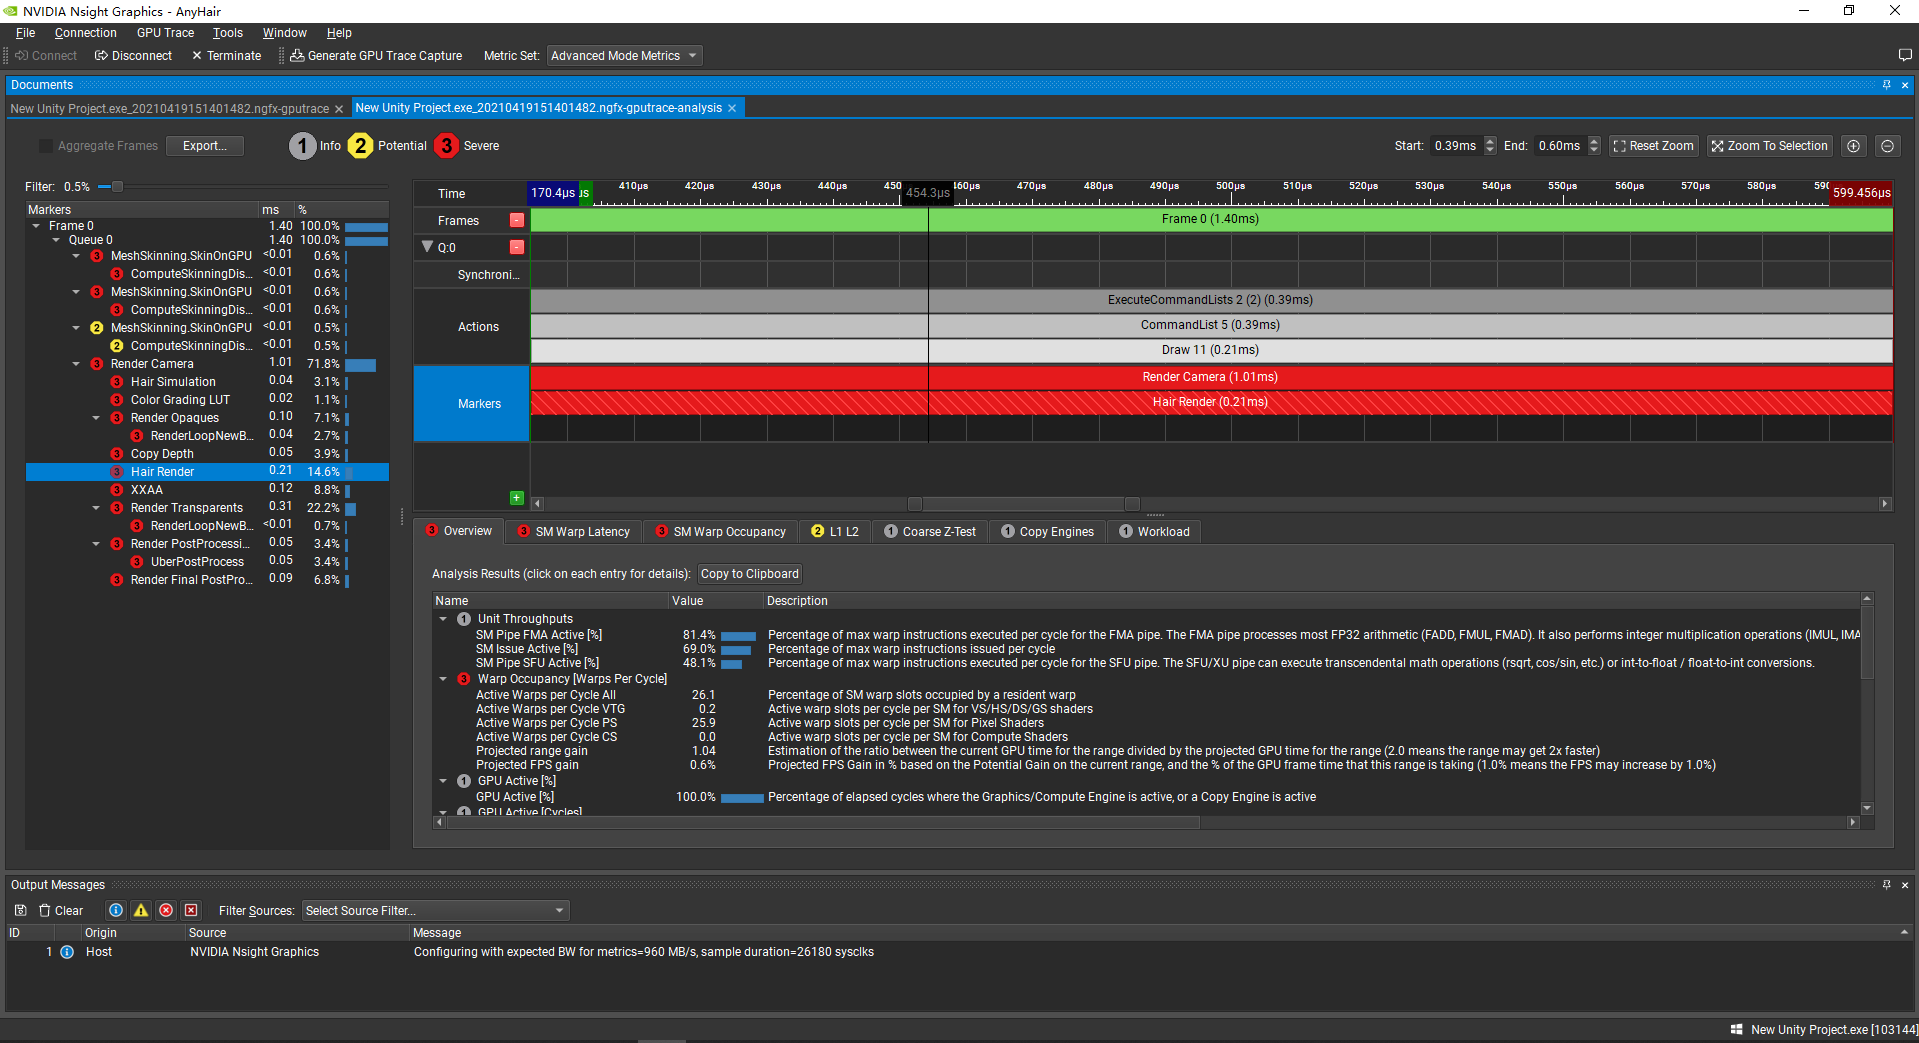The width and height of the screenshot is (1919, 1043).
Task: Toggle the Severe severity filter icon
Action: coord(446,146)
